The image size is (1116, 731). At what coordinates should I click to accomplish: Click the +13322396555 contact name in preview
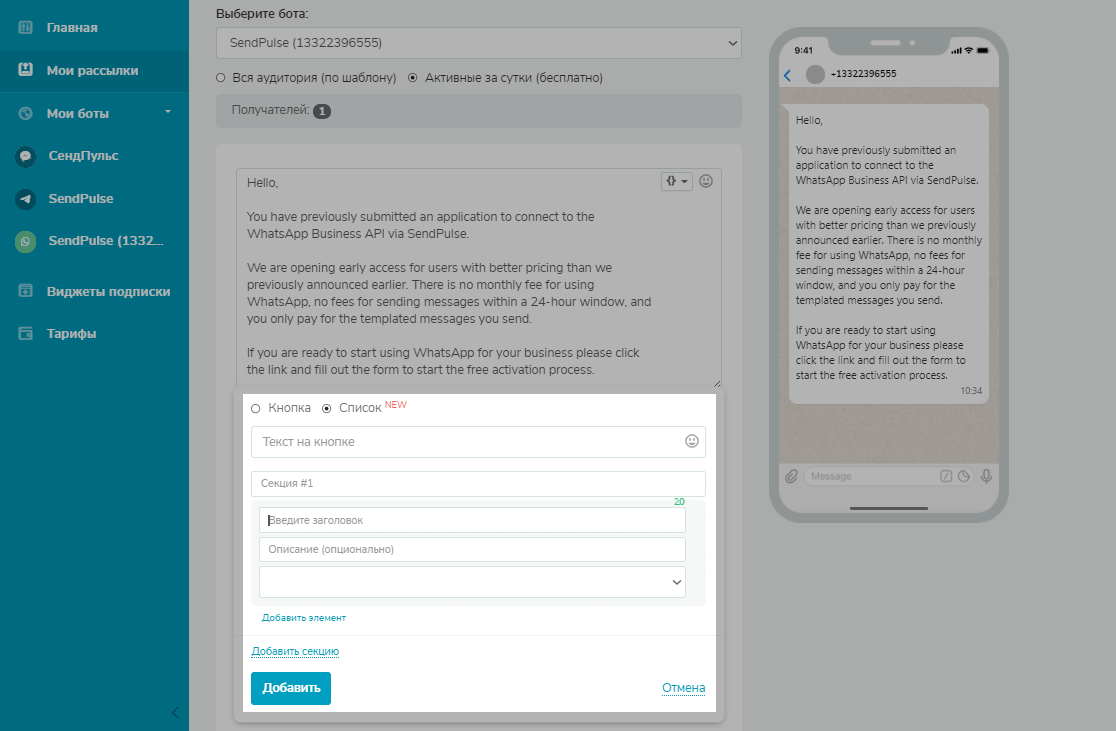click(863, 74)
